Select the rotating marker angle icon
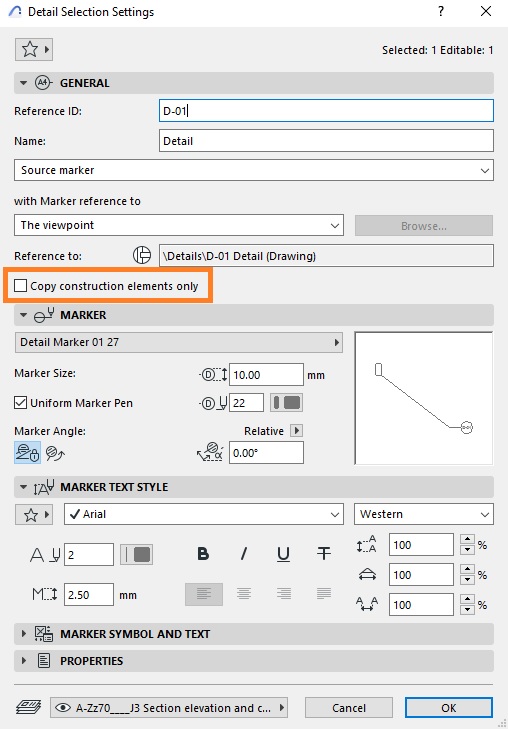The height and width of the screenshot is (729, 508). (x=55, y=452)
